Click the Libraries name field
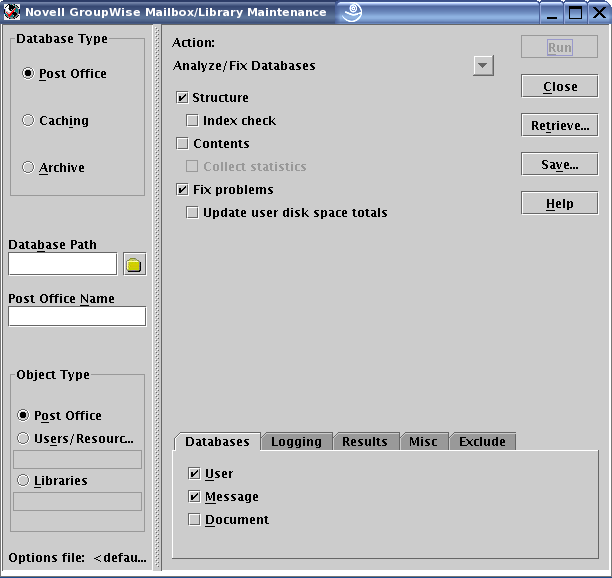Image resolution: width=612 pixels, height=578 pixels. [77, 502]
